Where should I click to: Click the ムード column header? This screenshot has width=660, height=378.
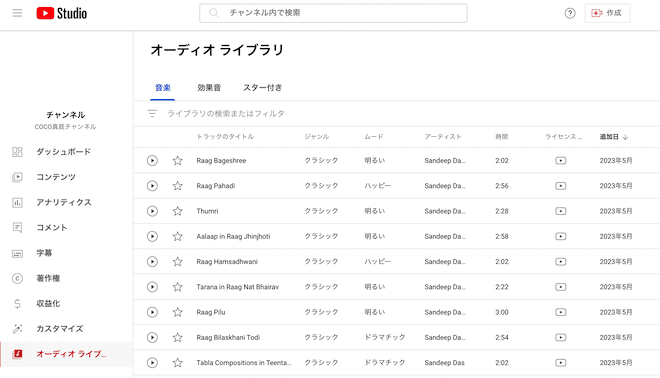pyautogui.click(x=374, y=137)
